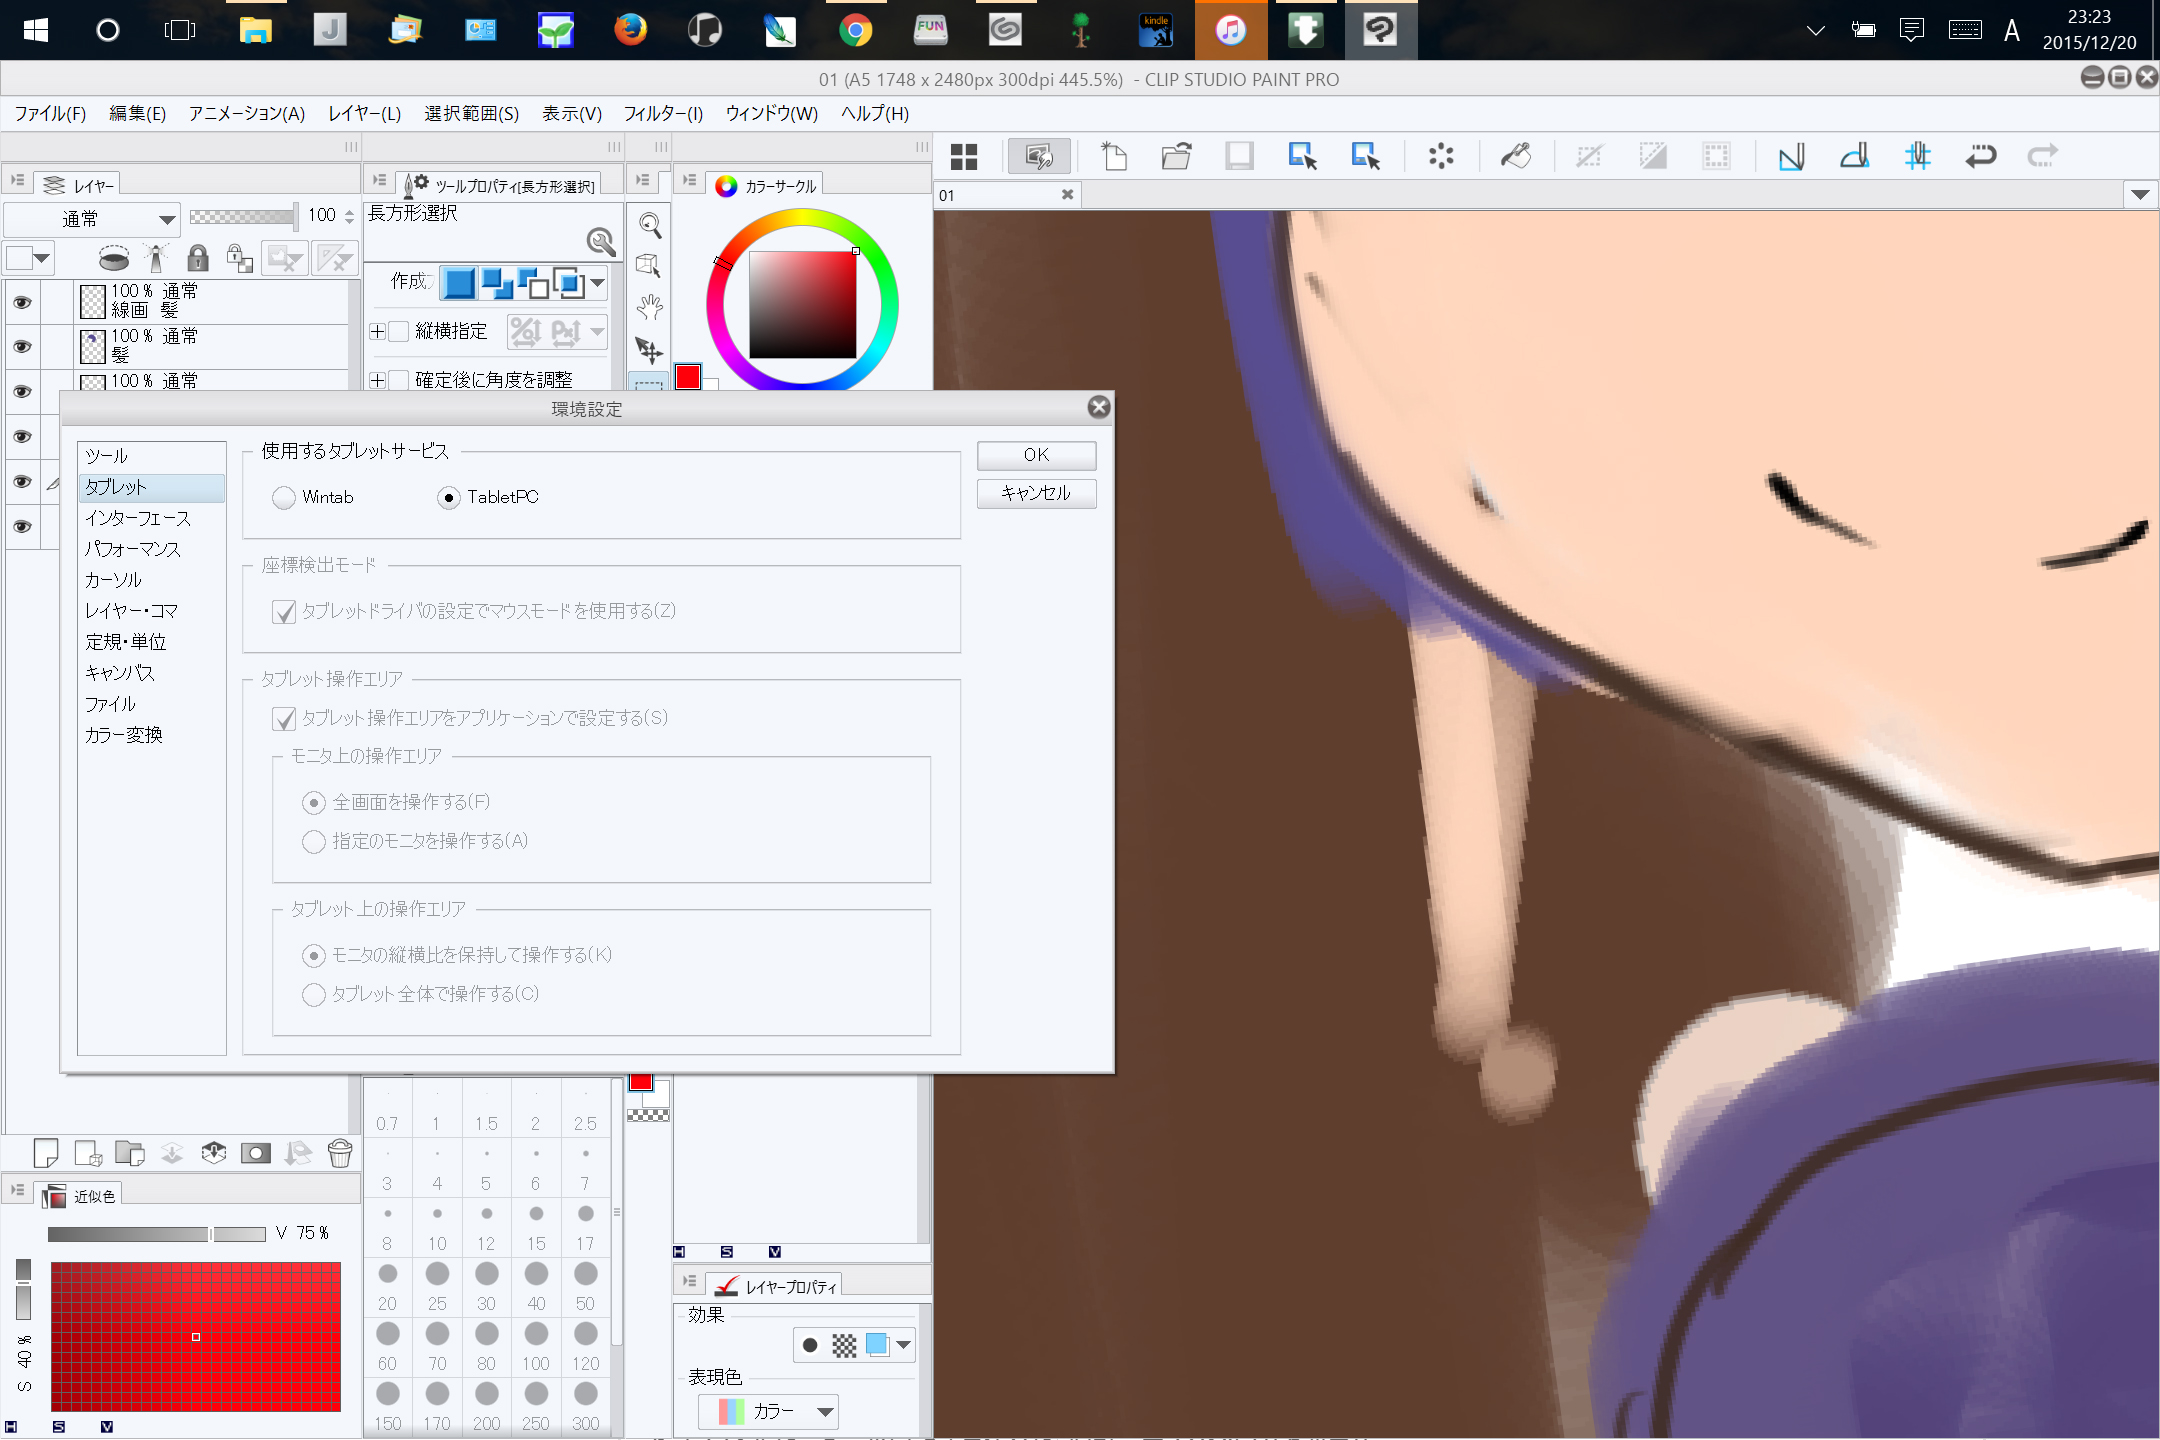The height and width of the screenshot is (1440, 2160).
Task: Toggle the Lock layer icon
Action: (x=198, y=259)
